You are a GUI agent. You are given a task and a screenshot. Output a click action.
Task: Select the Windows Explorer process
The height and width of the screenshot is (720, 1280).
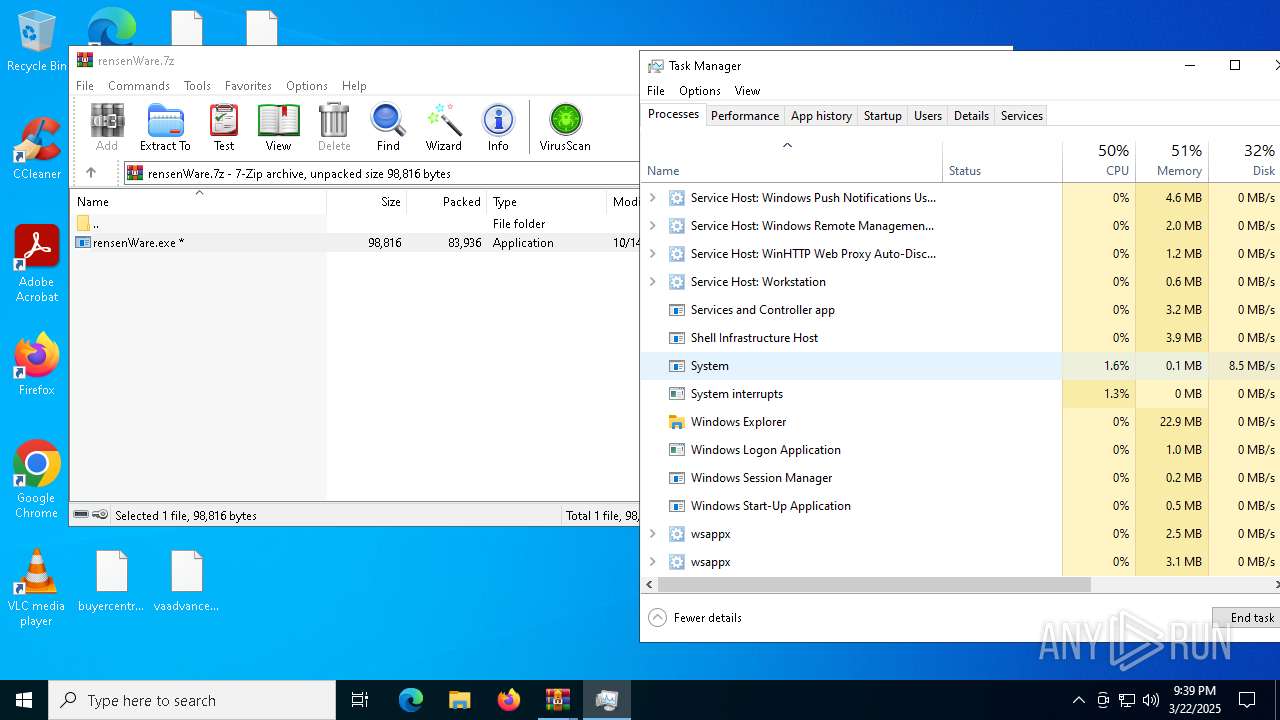(x=960, y=422)
